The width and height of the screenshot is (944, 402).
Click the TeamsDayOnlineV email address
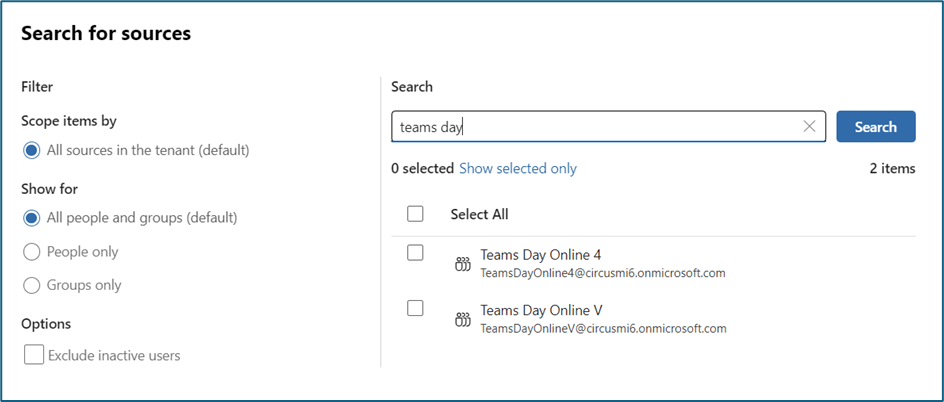(602, 328)
